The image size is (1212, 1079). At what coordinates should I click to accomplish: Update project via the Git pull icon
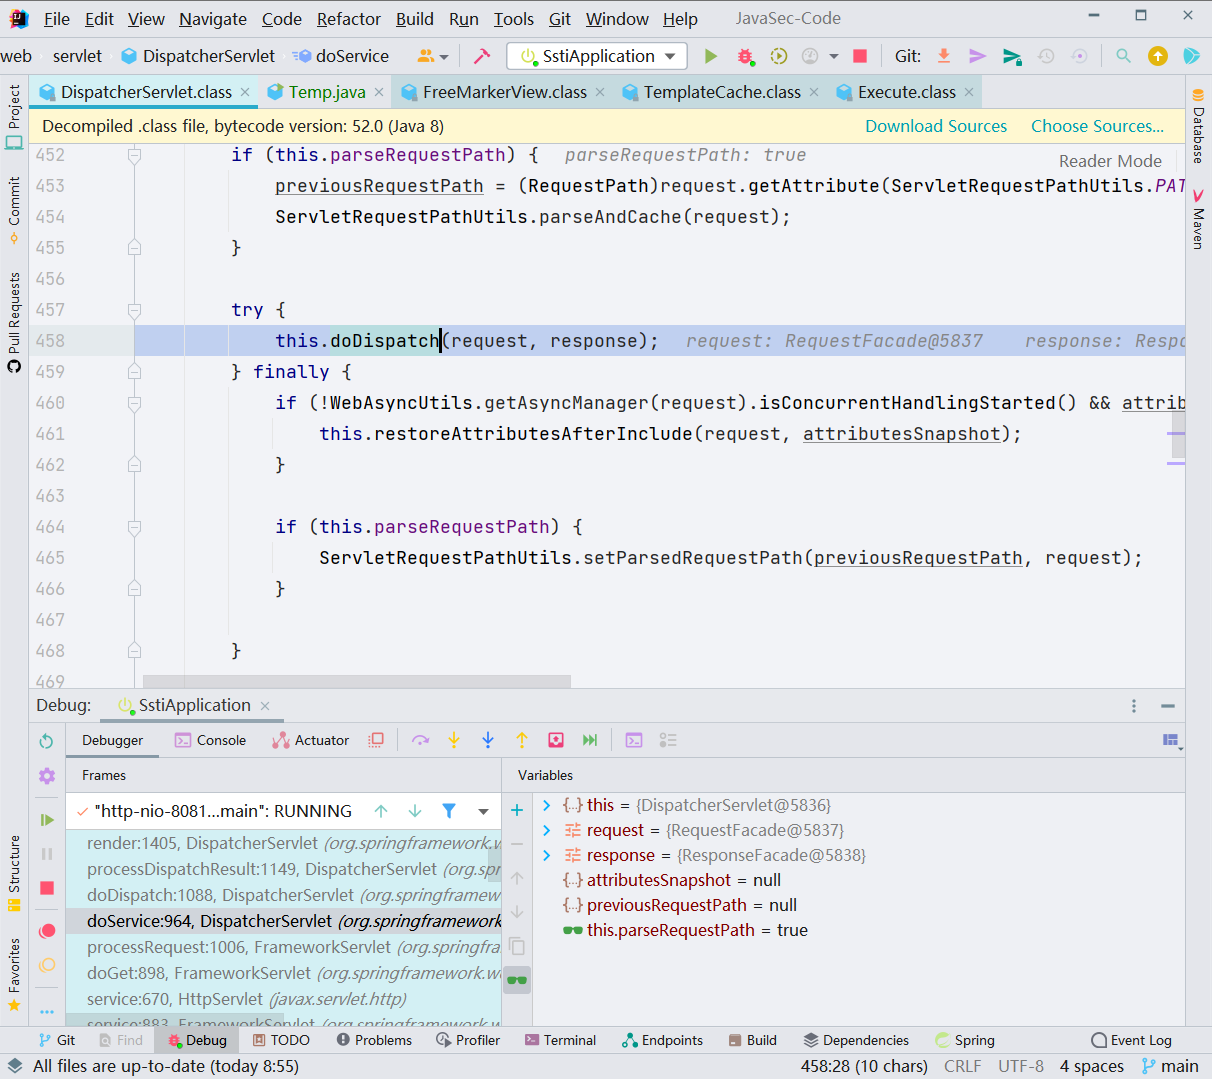pos(943,56)
